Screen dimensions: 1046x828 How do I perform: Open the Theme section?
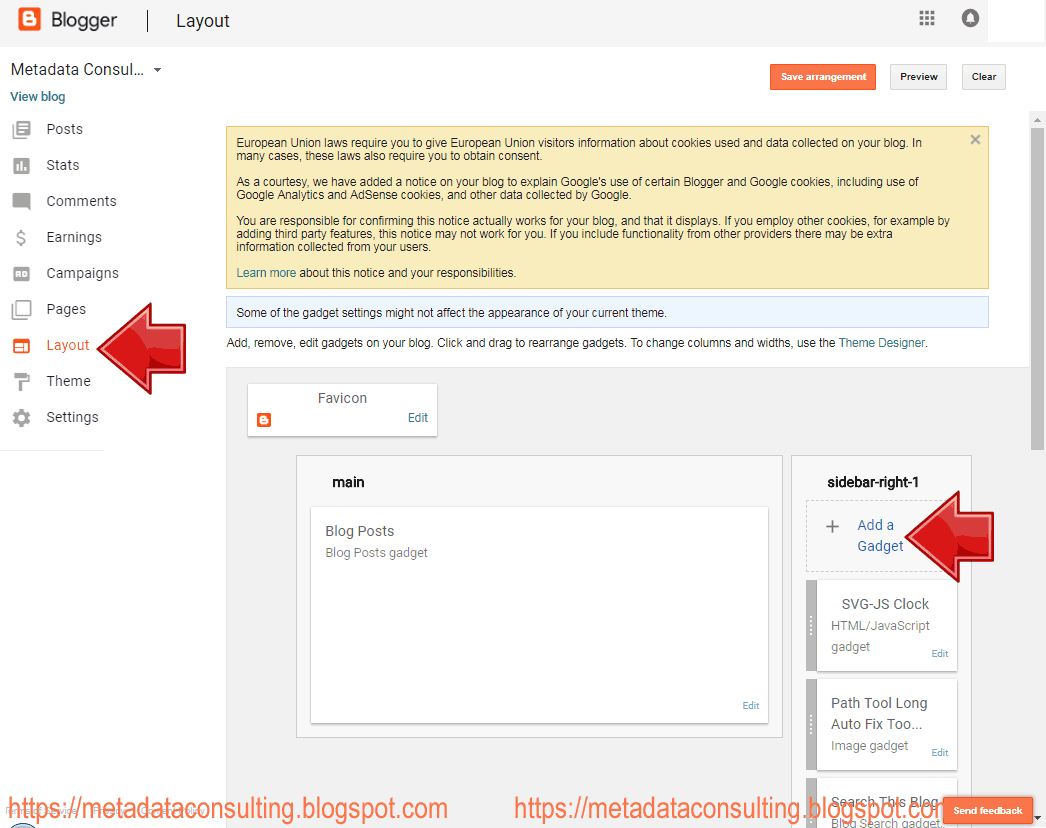click(68, 382)
